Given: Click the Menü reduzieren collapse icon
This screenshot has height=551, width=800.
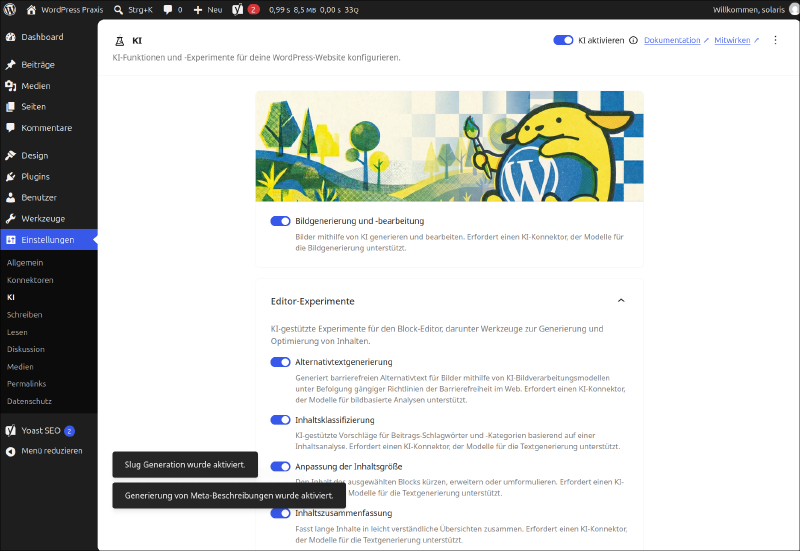Looking at the screenshot, I should click(x=11, y=451).
